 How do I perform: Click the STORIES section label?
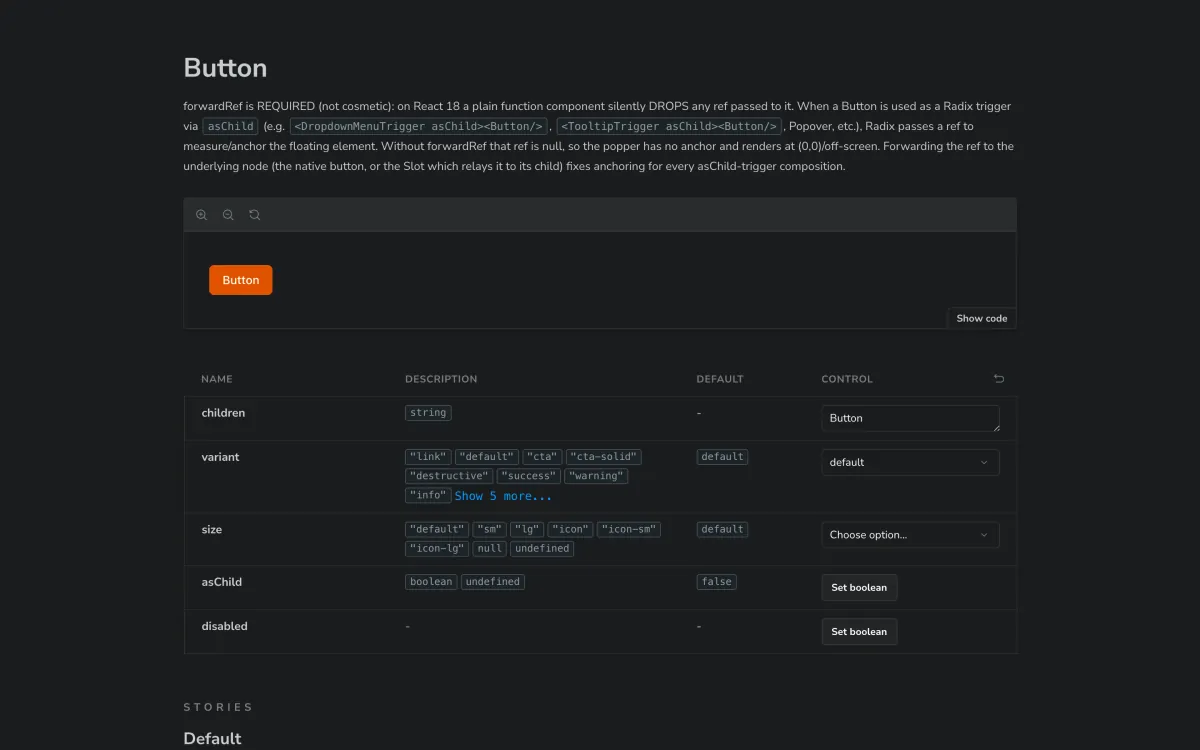tap(218, 707)
